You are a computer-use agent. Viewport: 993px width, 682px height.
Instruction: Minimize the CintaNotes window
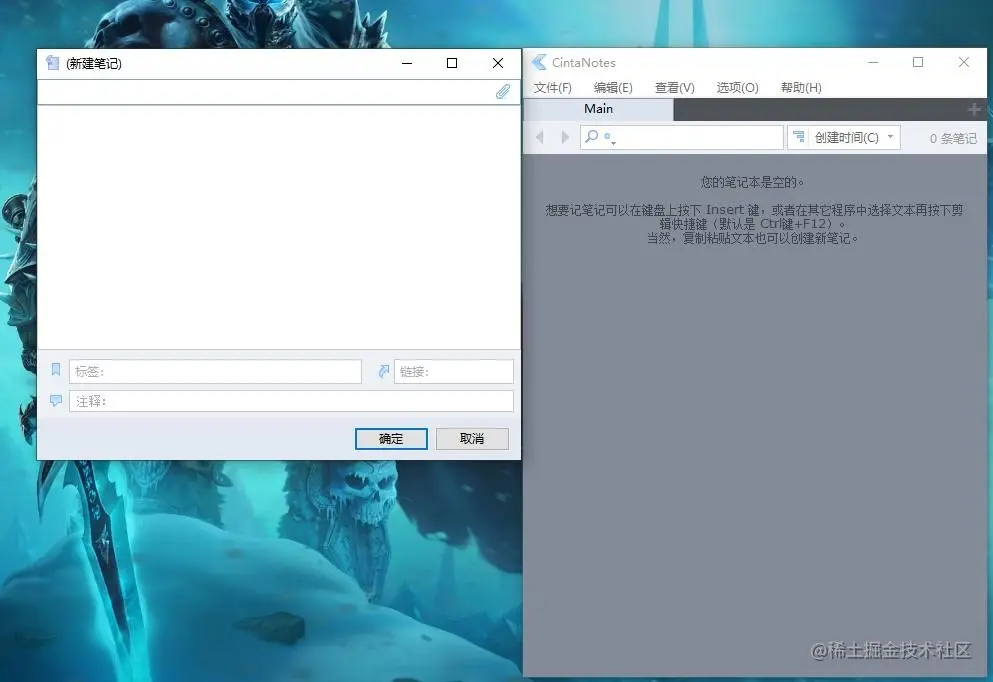point(873,62)
